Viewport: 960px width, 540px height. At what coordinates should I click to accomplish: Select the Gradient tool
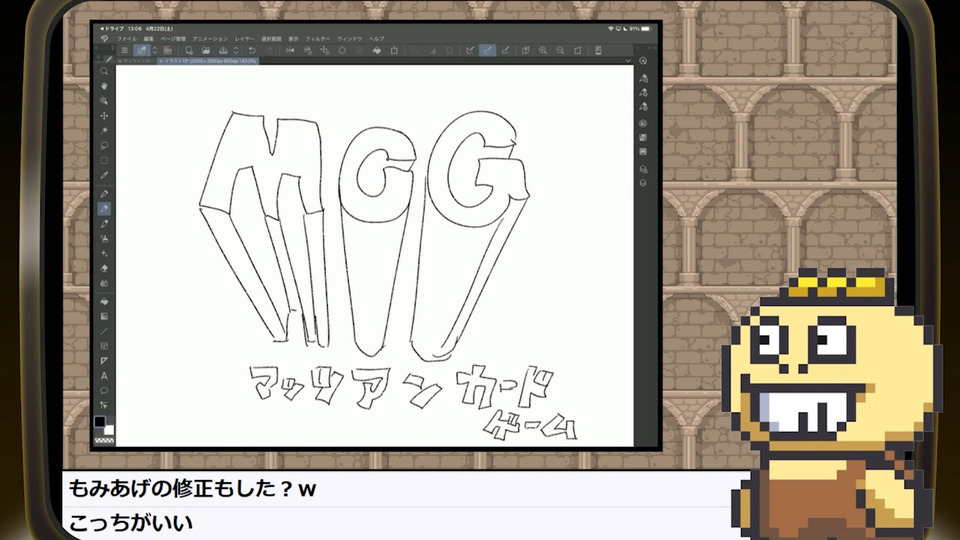click(x=104, y=316)
